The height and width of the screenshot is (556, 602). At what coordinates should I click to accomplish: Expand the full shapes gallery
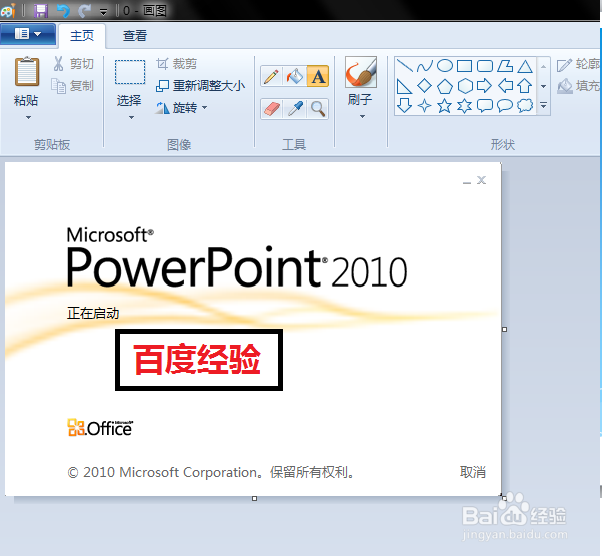tap(543, 105)
